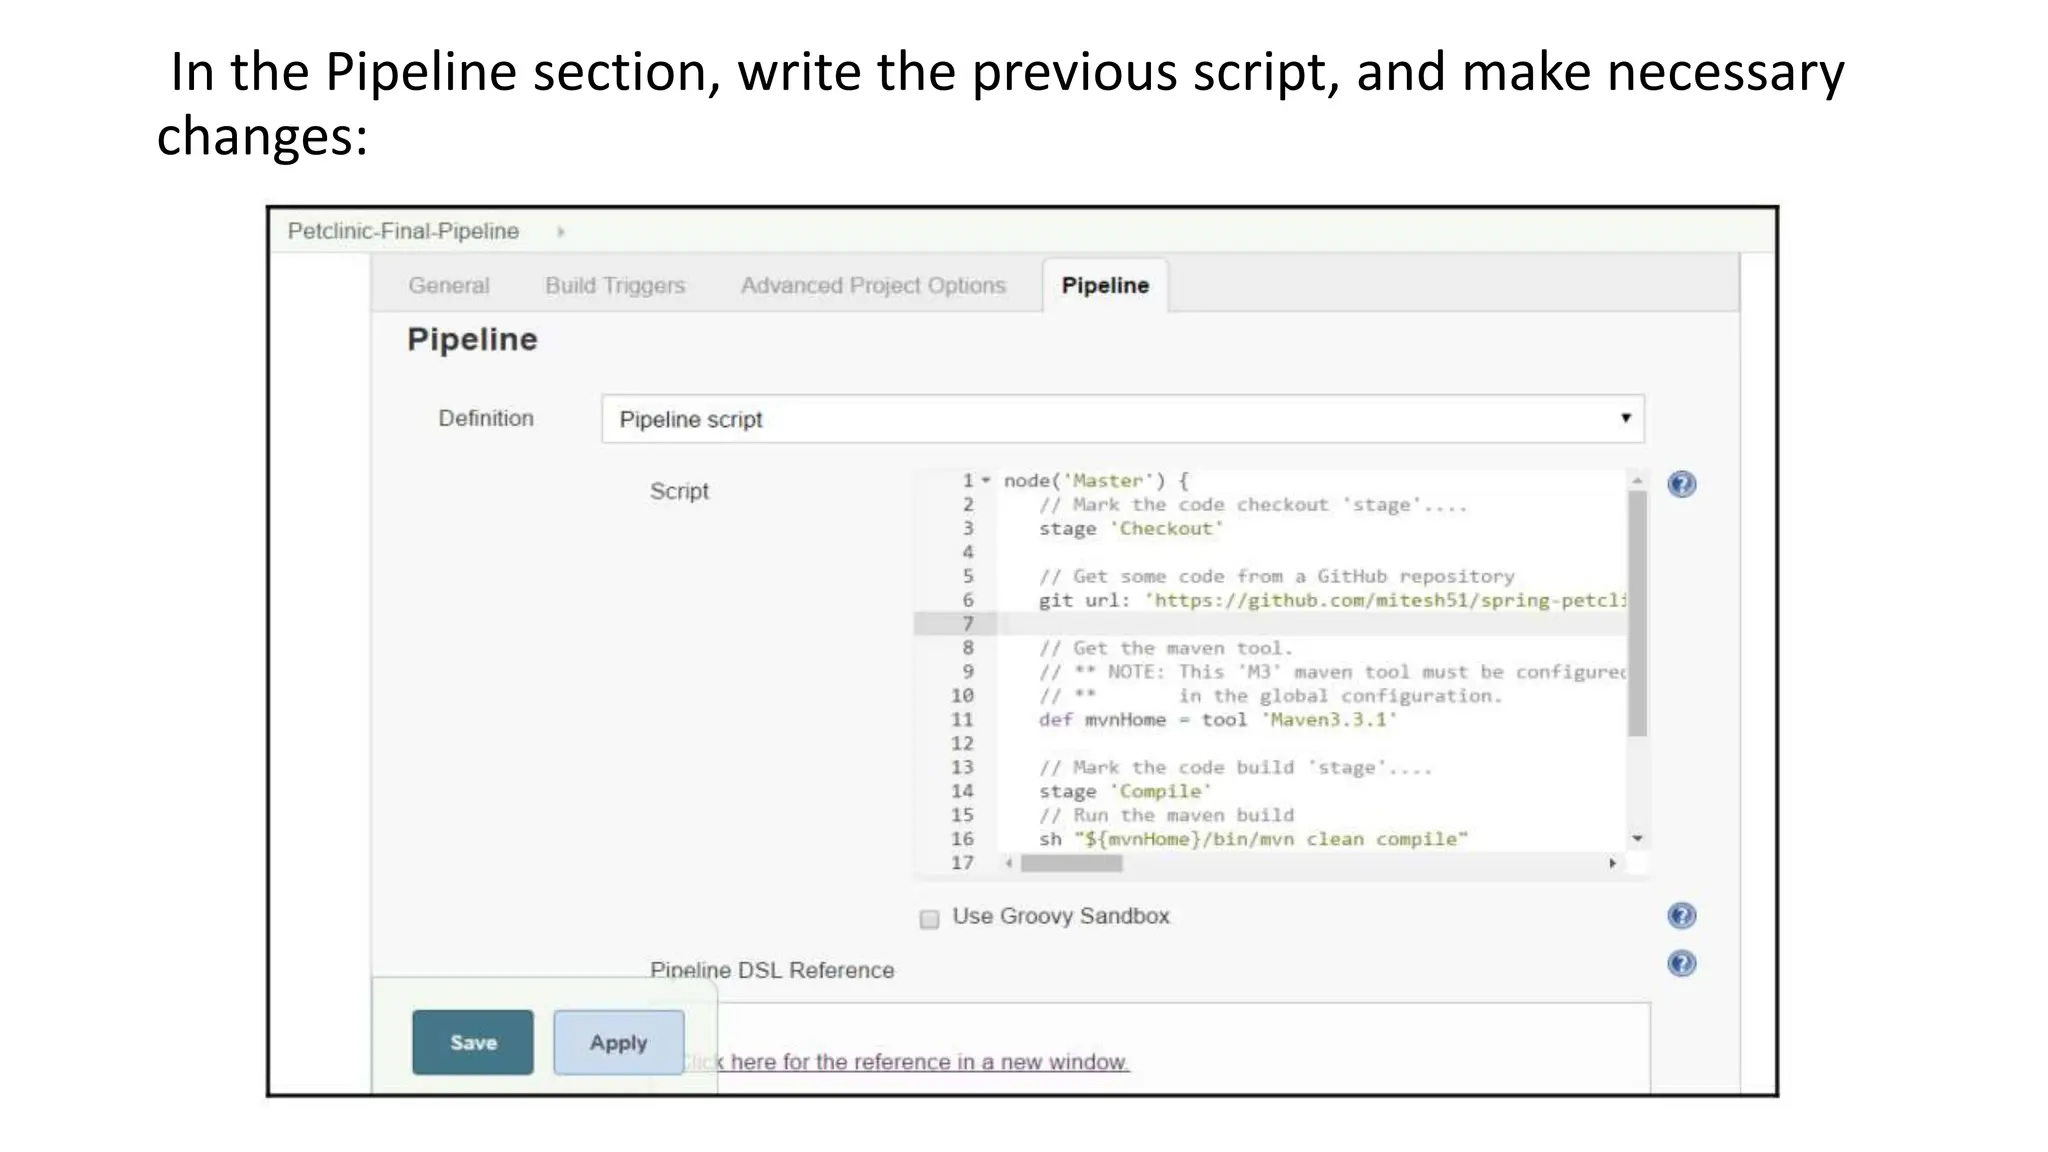Click the breadcrumb arrow after Petclinic-Final-Pipeline
Image resolution: width=2048 pixels, height=1152 pixels.
coord(561,232)
